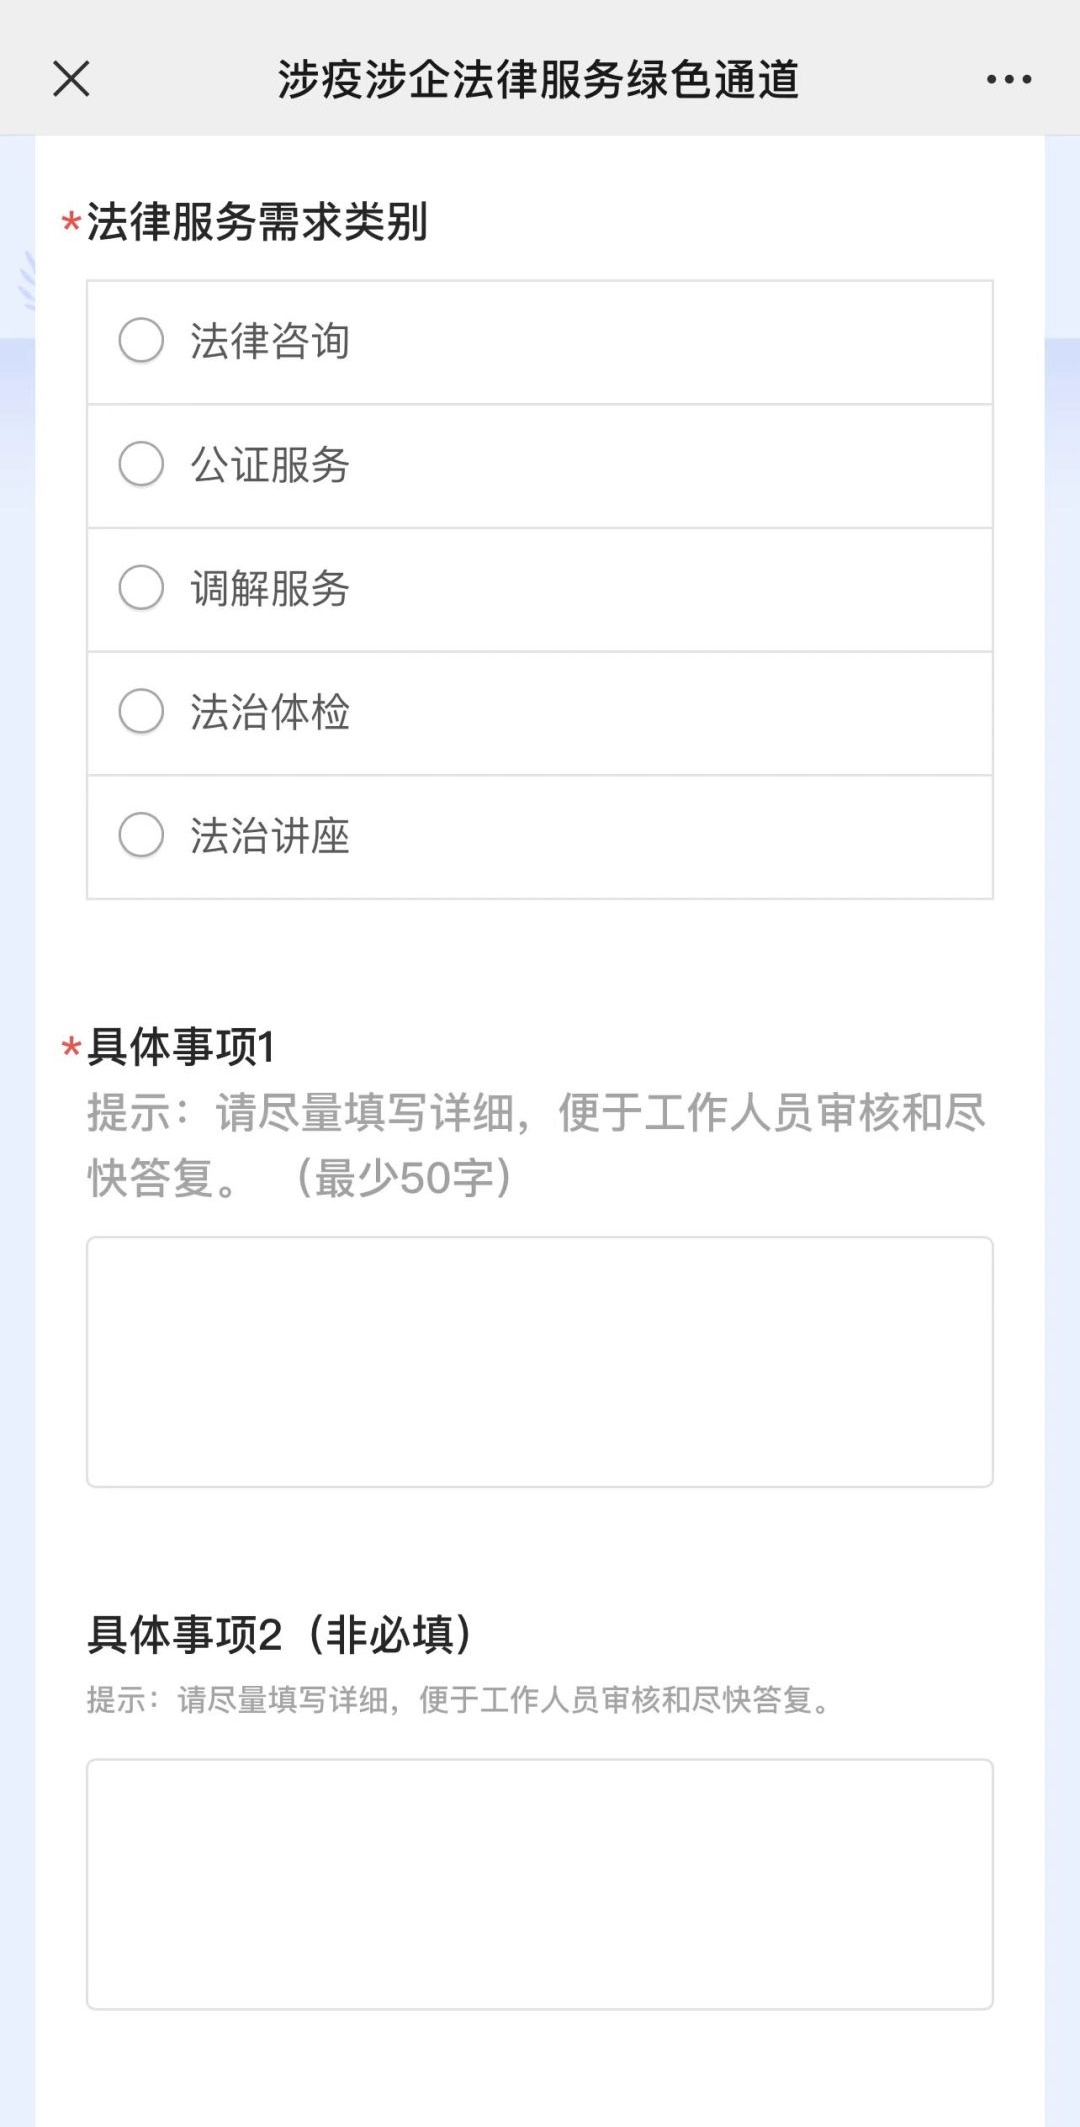
Task: Tap the 法治讲座 option label text
Action: [270, 835]
